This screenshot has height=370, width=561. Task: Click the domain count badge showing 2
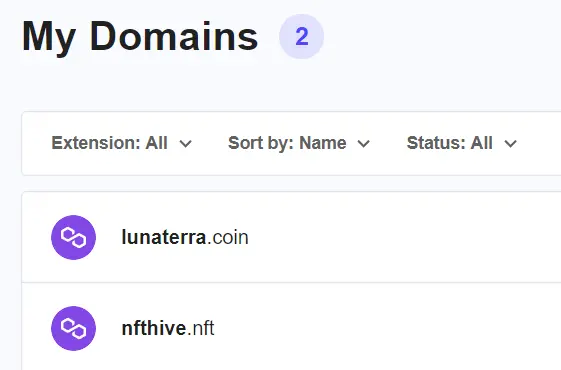click(x=302, y=36)
